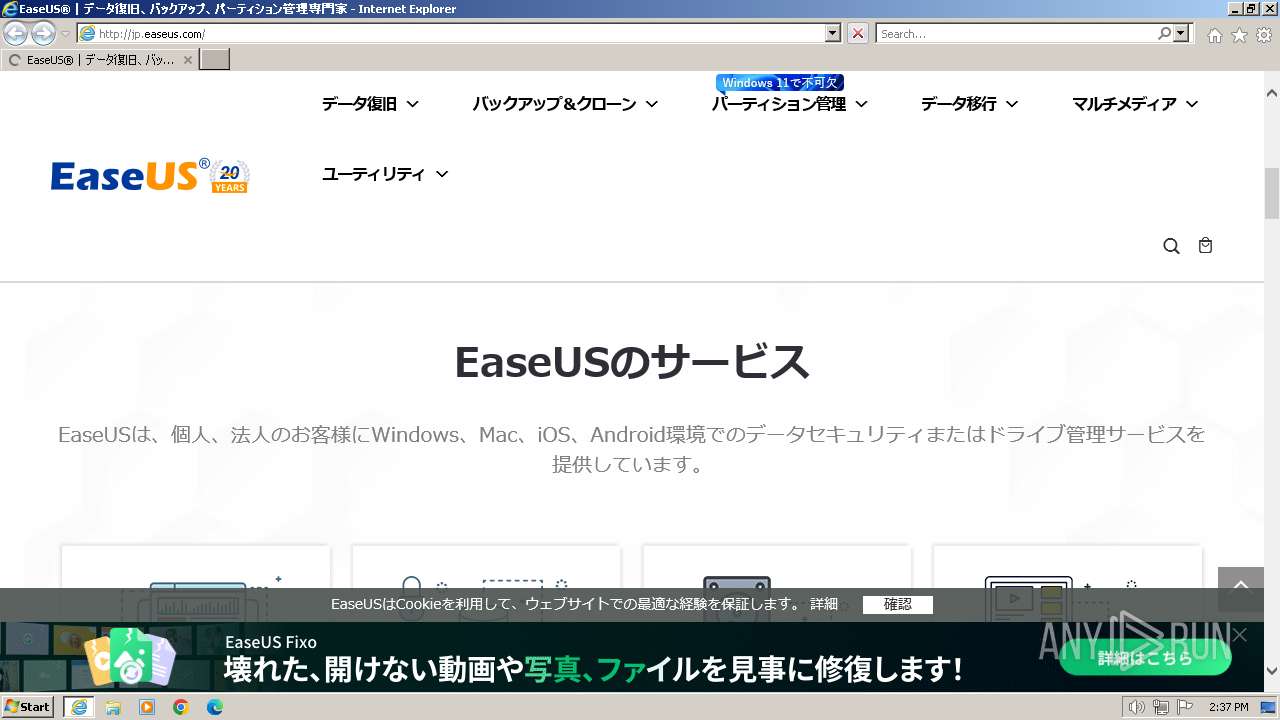Image resolution: width=1280 pixels, height=720 pixels.
Task: Click the network tray icon
Action: 1160,707
